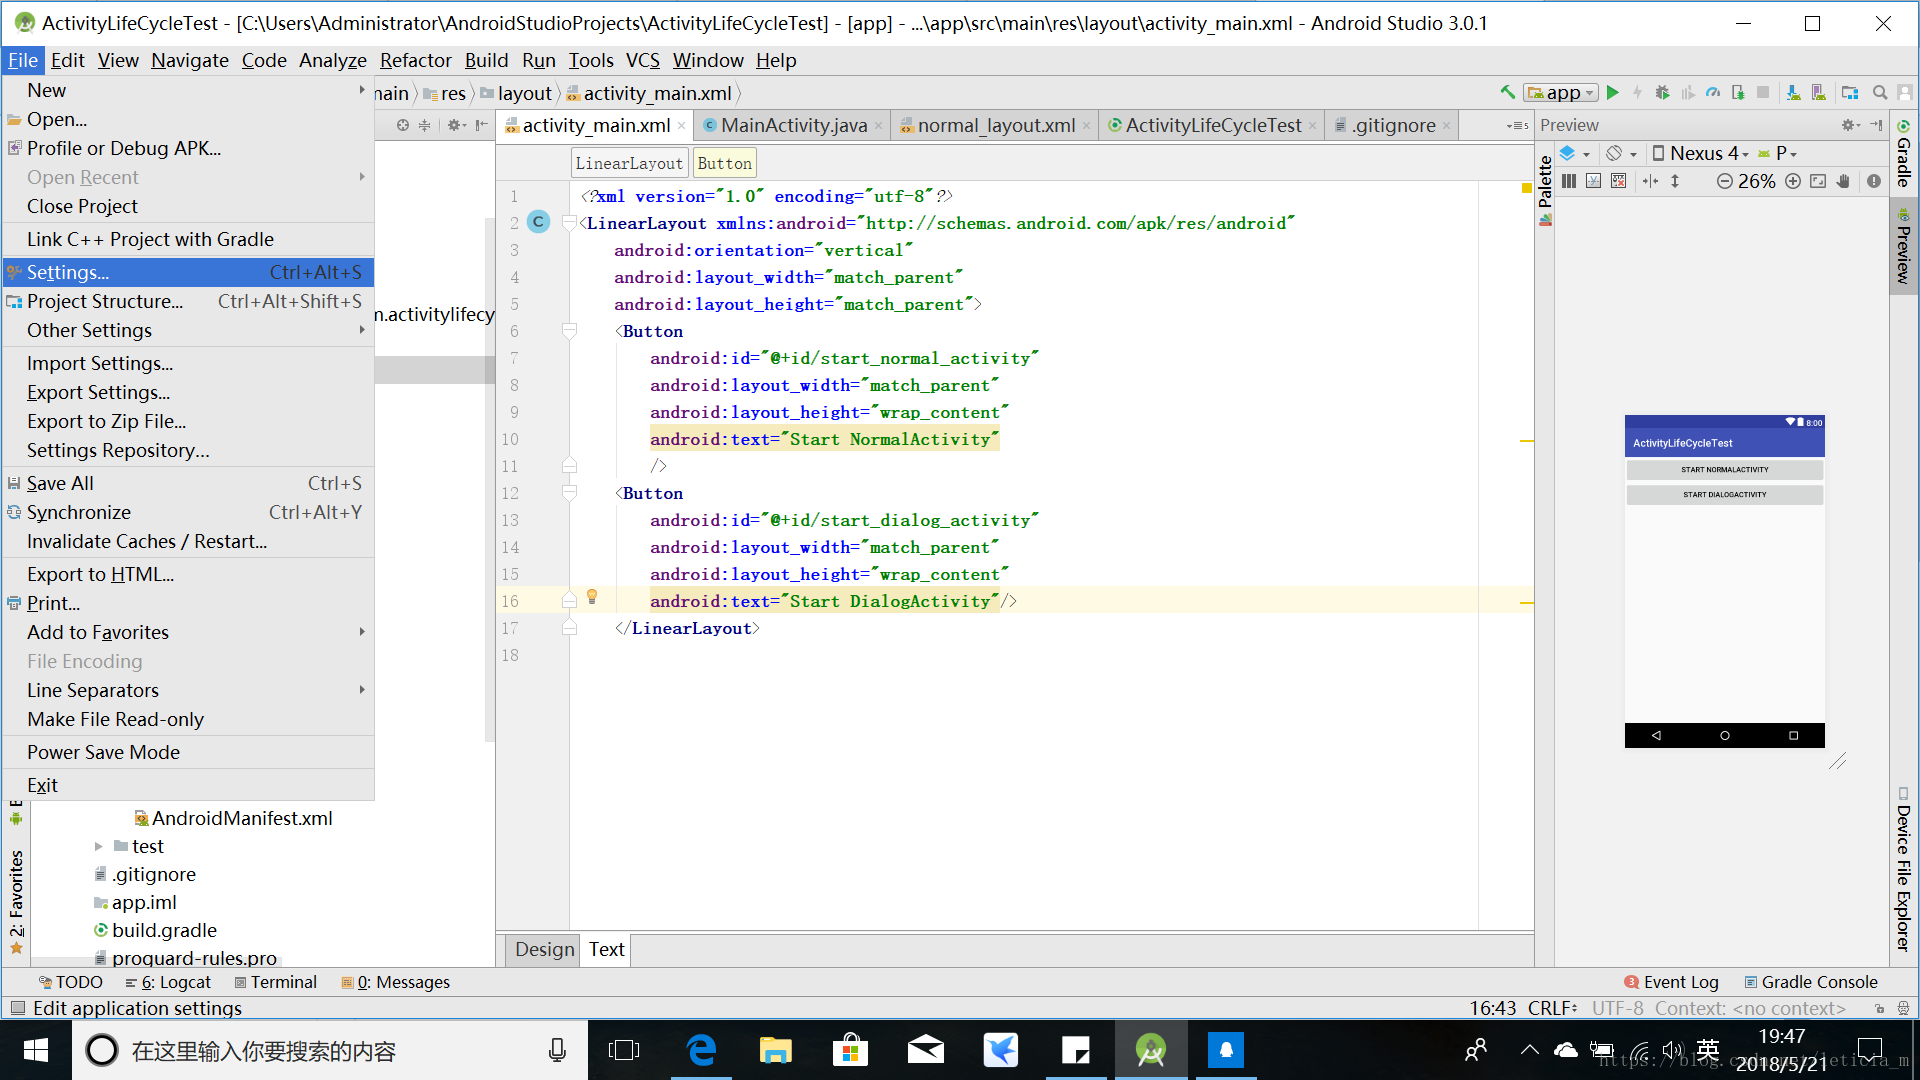Open File Explorer from the taskbar
The image size is (1920, 1080).
pyautogui.click(x=775, y=1050)
